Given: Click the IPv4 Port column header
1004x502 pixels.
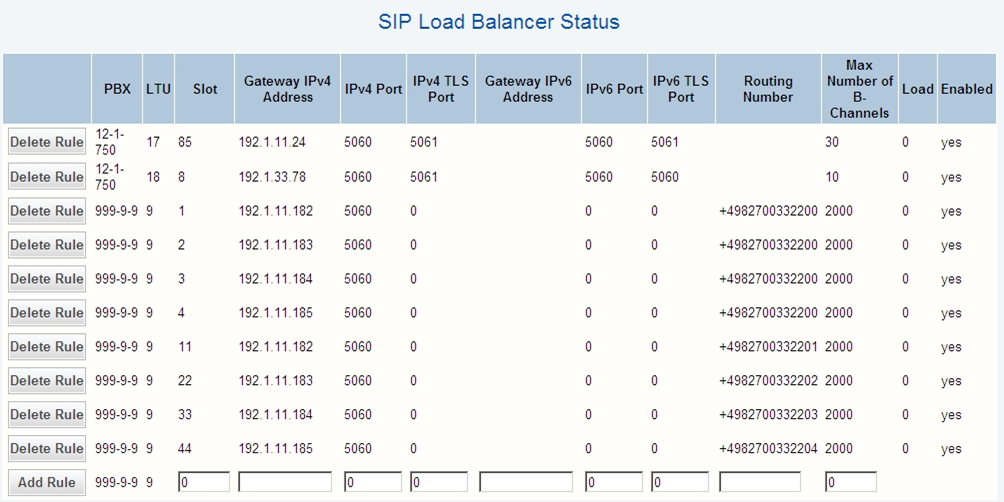Looking at the screenshot, I should 373,89.
